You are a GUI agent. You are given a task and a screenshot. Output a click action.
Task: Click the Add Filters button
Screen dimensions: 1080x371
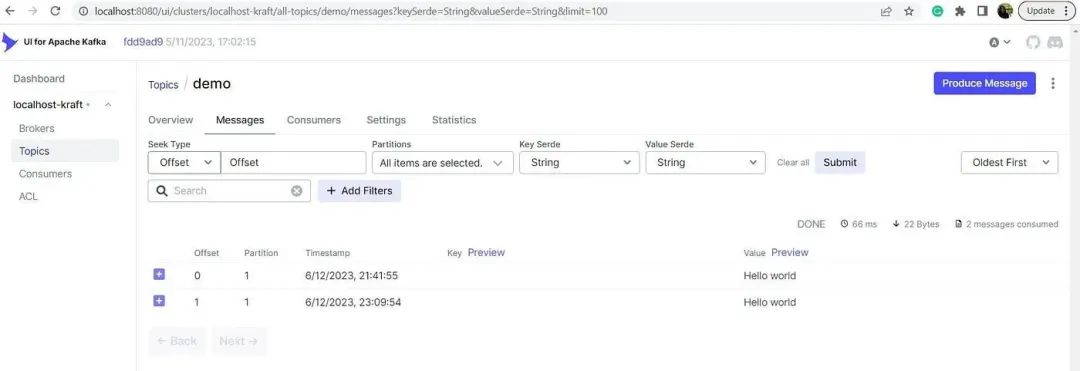coord(359,191)
